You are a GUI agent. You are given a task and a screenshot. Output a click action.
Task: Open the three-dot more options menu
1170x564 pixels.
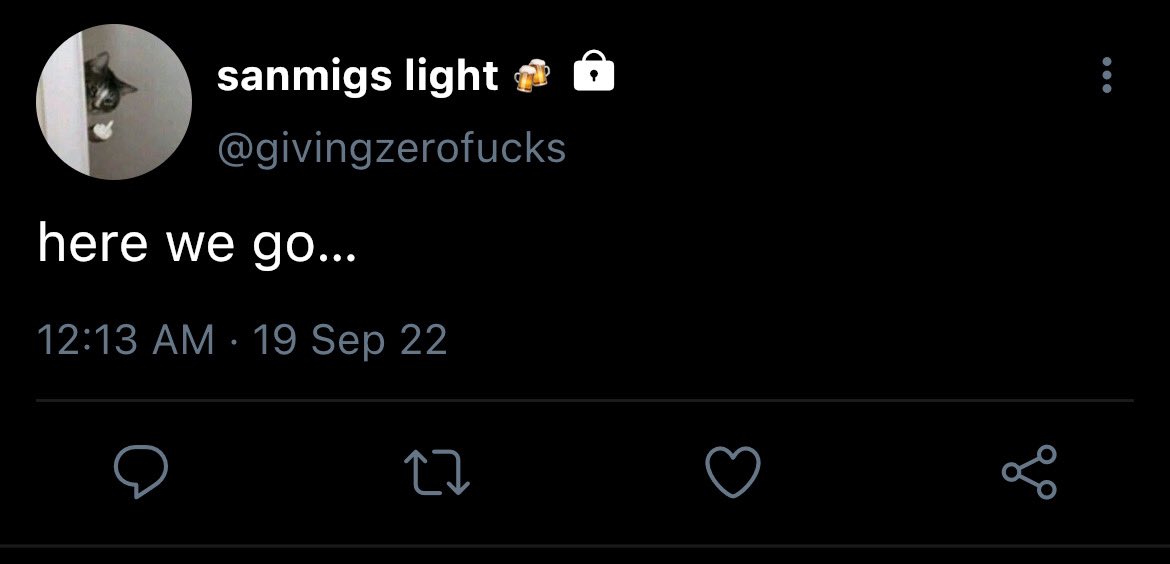[1107, 75]
